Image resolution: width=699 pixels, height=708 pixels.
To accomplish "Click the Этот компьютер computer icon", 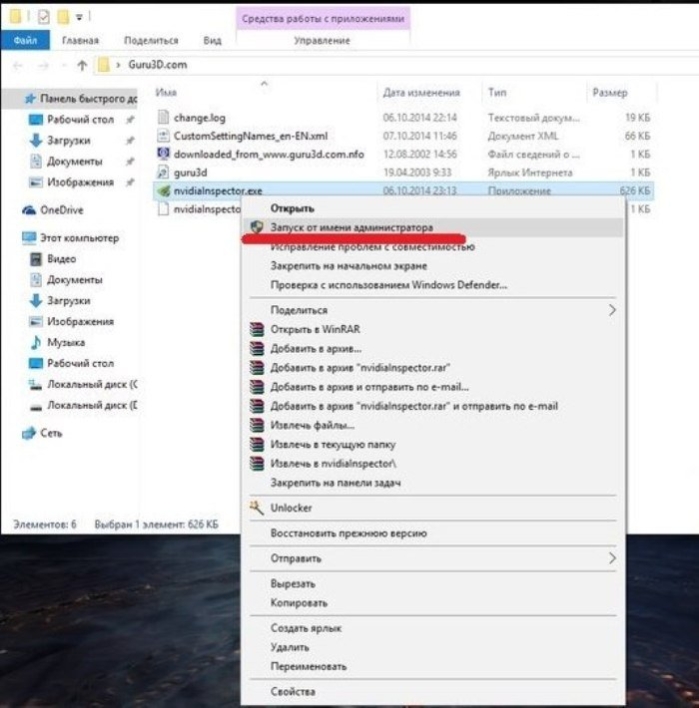I will coord(29,238).
